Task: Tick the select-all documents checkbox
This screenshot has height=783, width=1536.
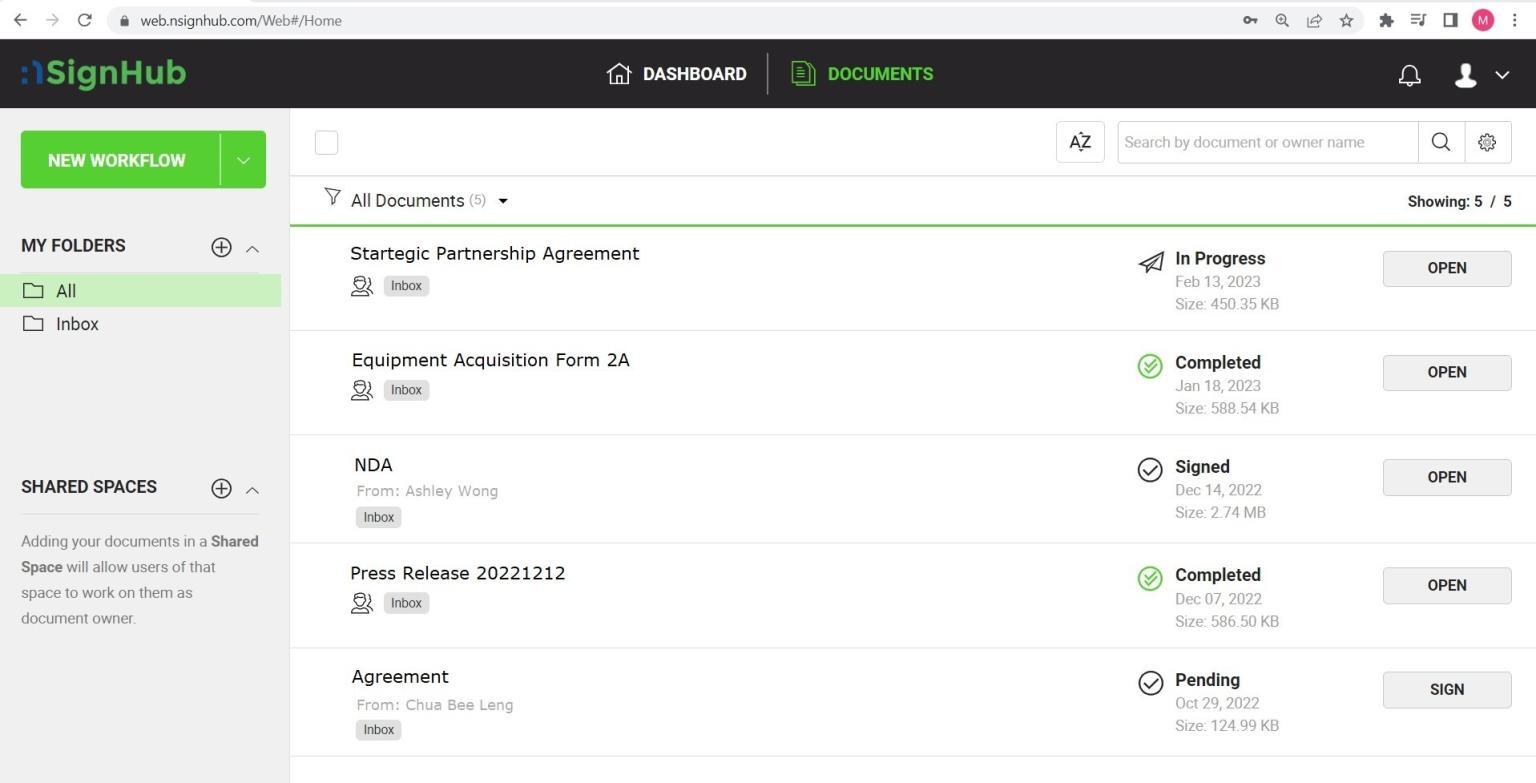Action: coord(326,142)
